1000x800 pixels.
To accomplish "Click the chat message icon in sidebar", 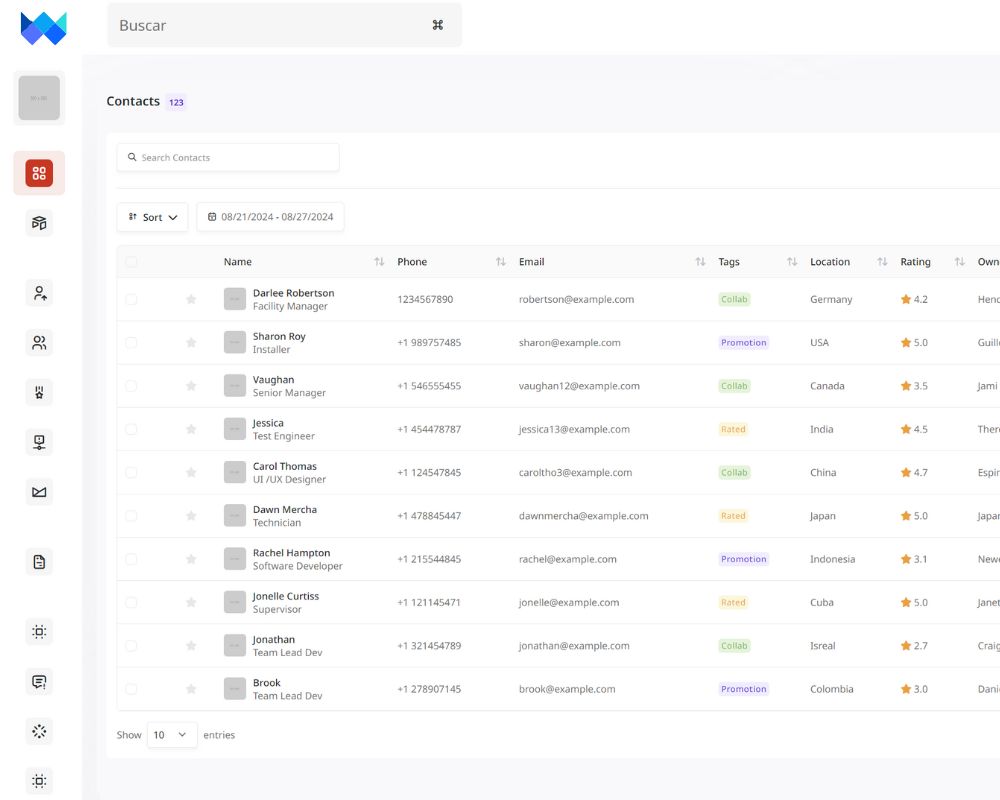I will tap(39, 682).
